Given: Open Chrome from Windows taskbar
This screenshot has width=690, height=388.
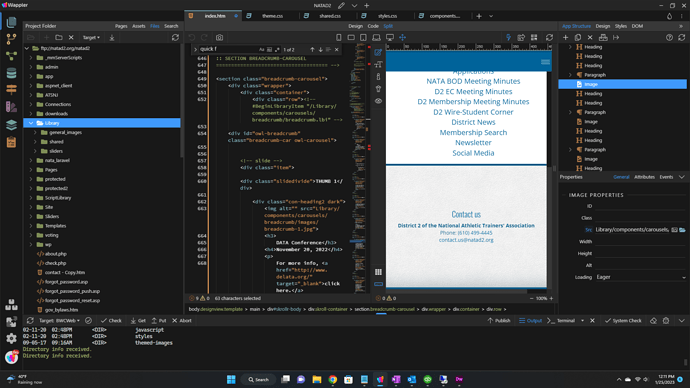Looking at the screenshot, I should (x=333, y=379).
